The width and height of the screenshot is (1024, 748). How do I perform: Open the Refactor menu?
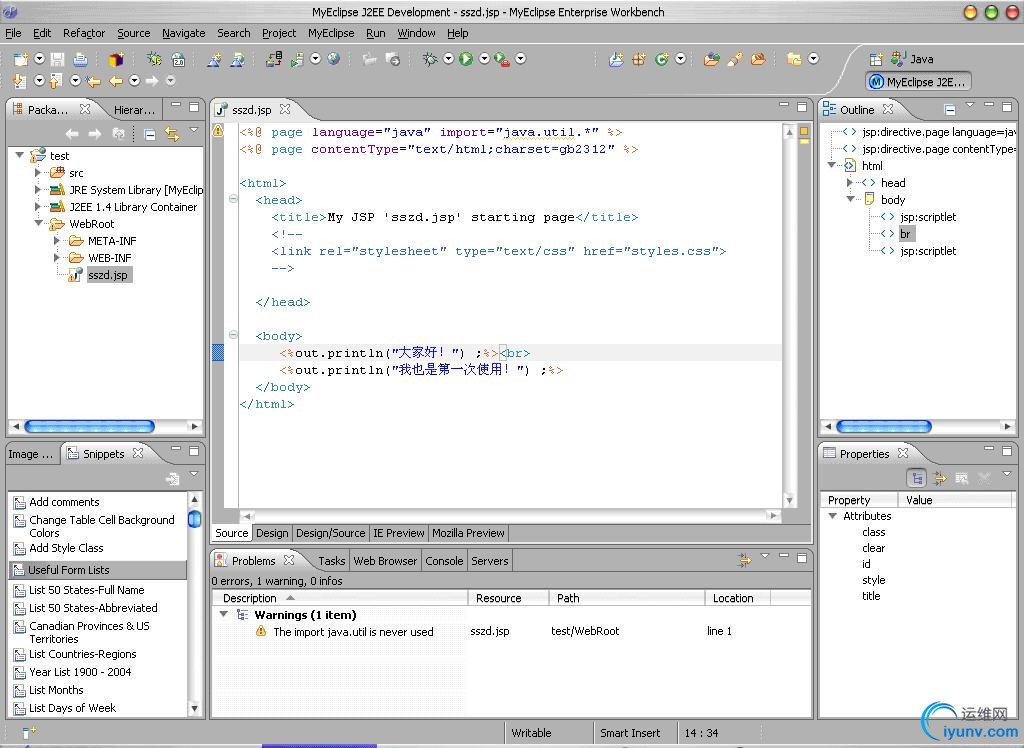[x=84, y=33]
